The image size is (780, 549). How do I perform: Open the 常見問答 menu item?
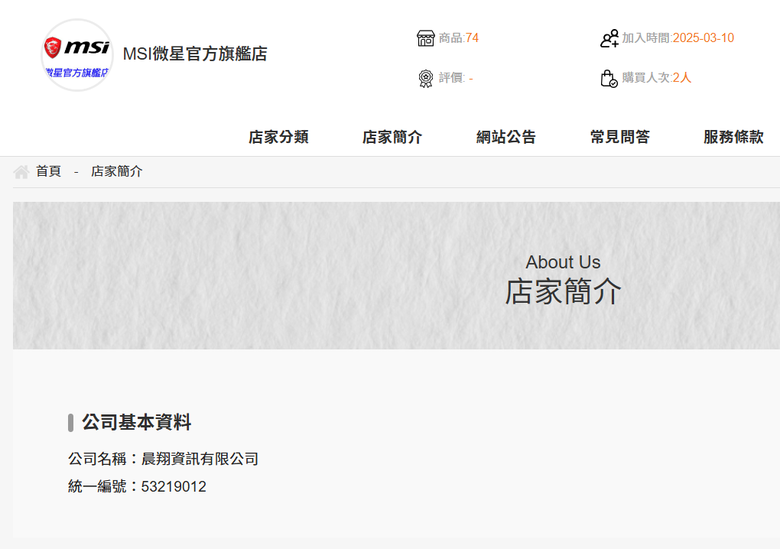620,137
